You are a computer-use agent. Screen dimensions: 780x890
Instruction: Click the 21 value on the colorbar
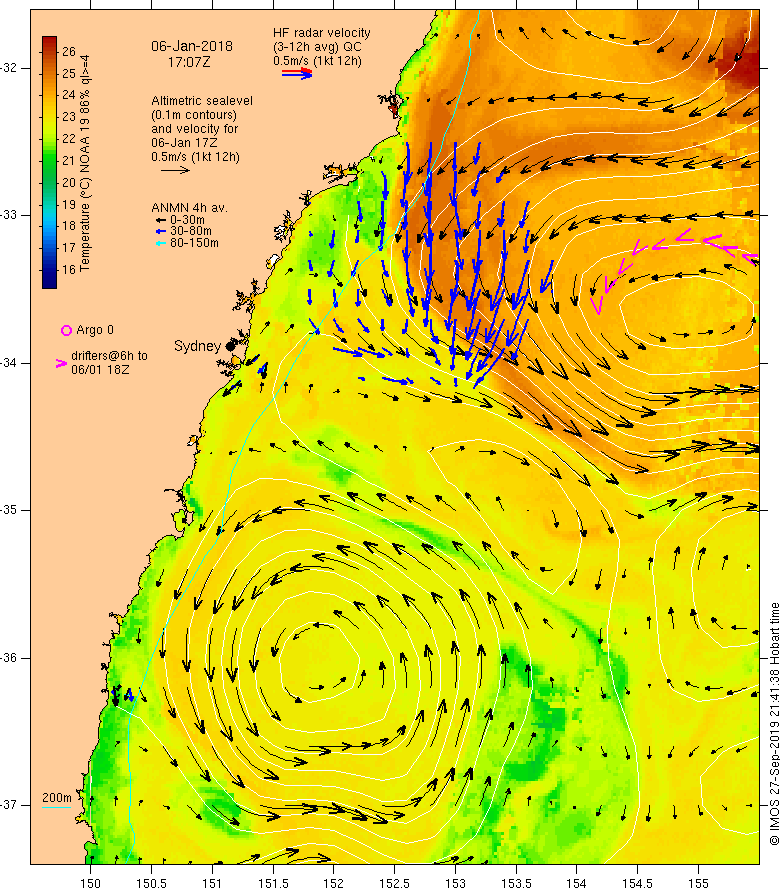(69, 161)
